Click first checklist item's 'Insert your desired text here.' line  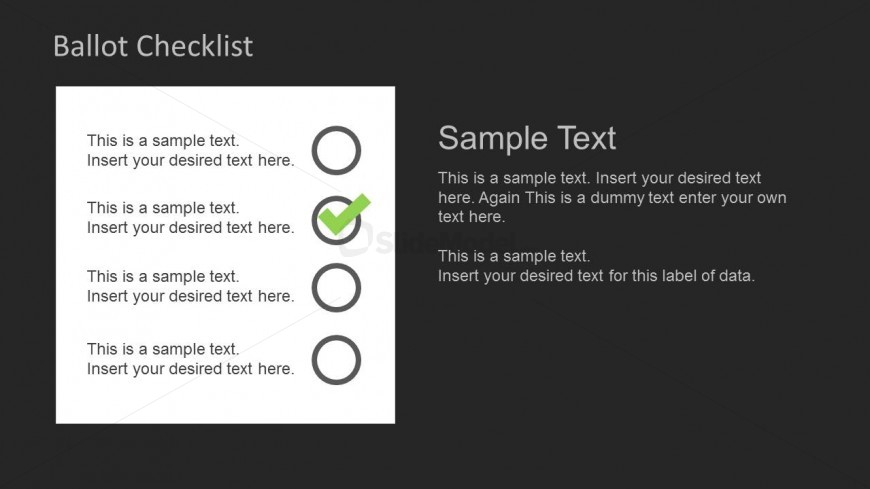[x=190, y=160]
